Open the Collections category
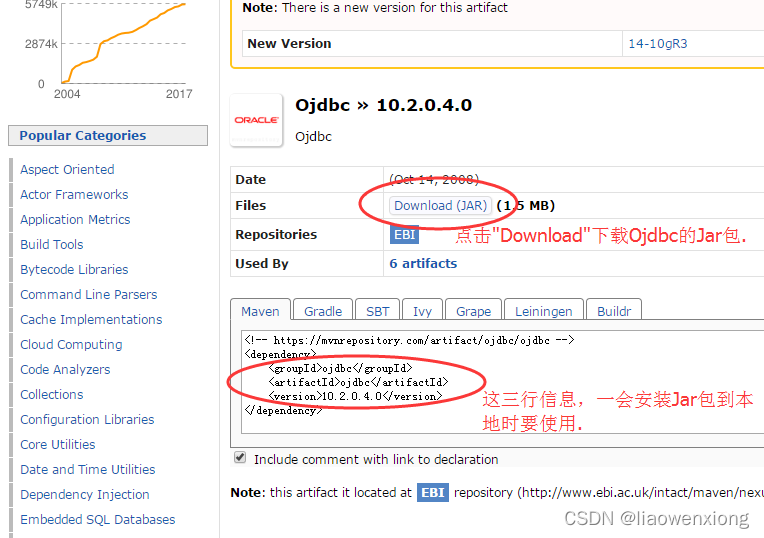764x538 pixels. (x=52, y=394)
